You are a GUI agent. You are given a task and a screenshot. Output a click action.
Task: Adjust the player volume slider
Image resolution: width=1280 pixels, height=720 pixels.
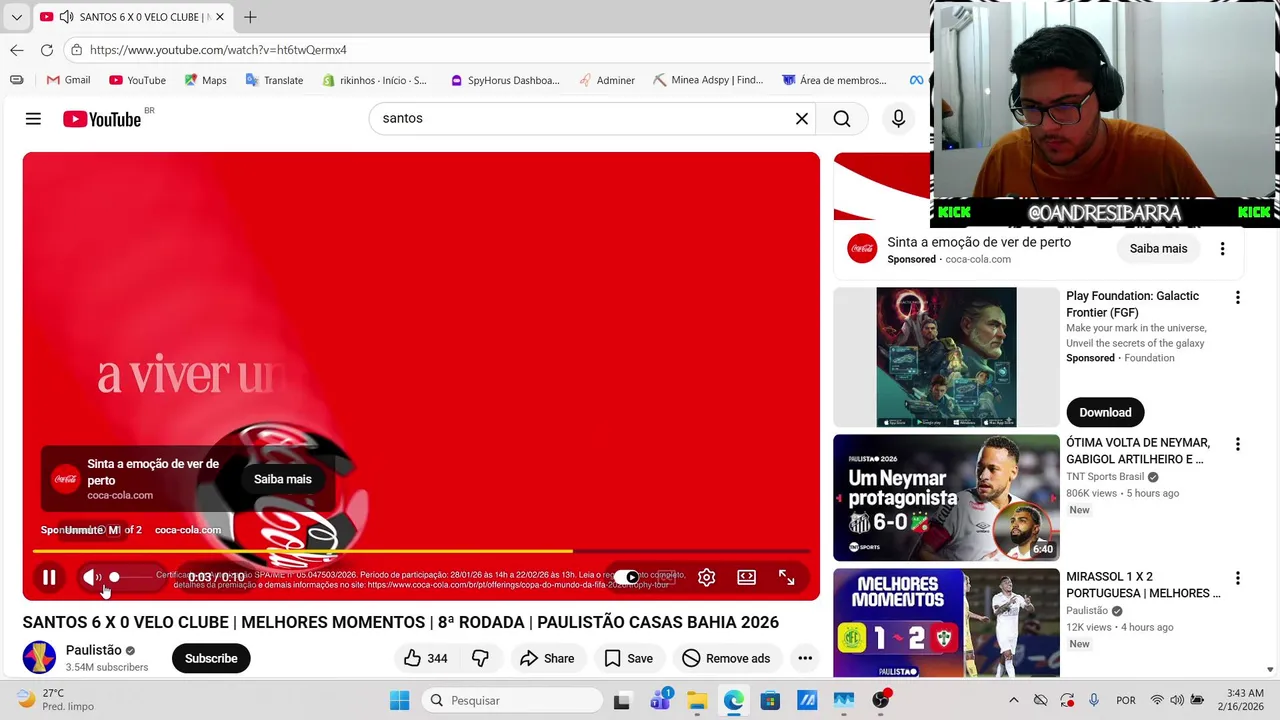point(134,577)
